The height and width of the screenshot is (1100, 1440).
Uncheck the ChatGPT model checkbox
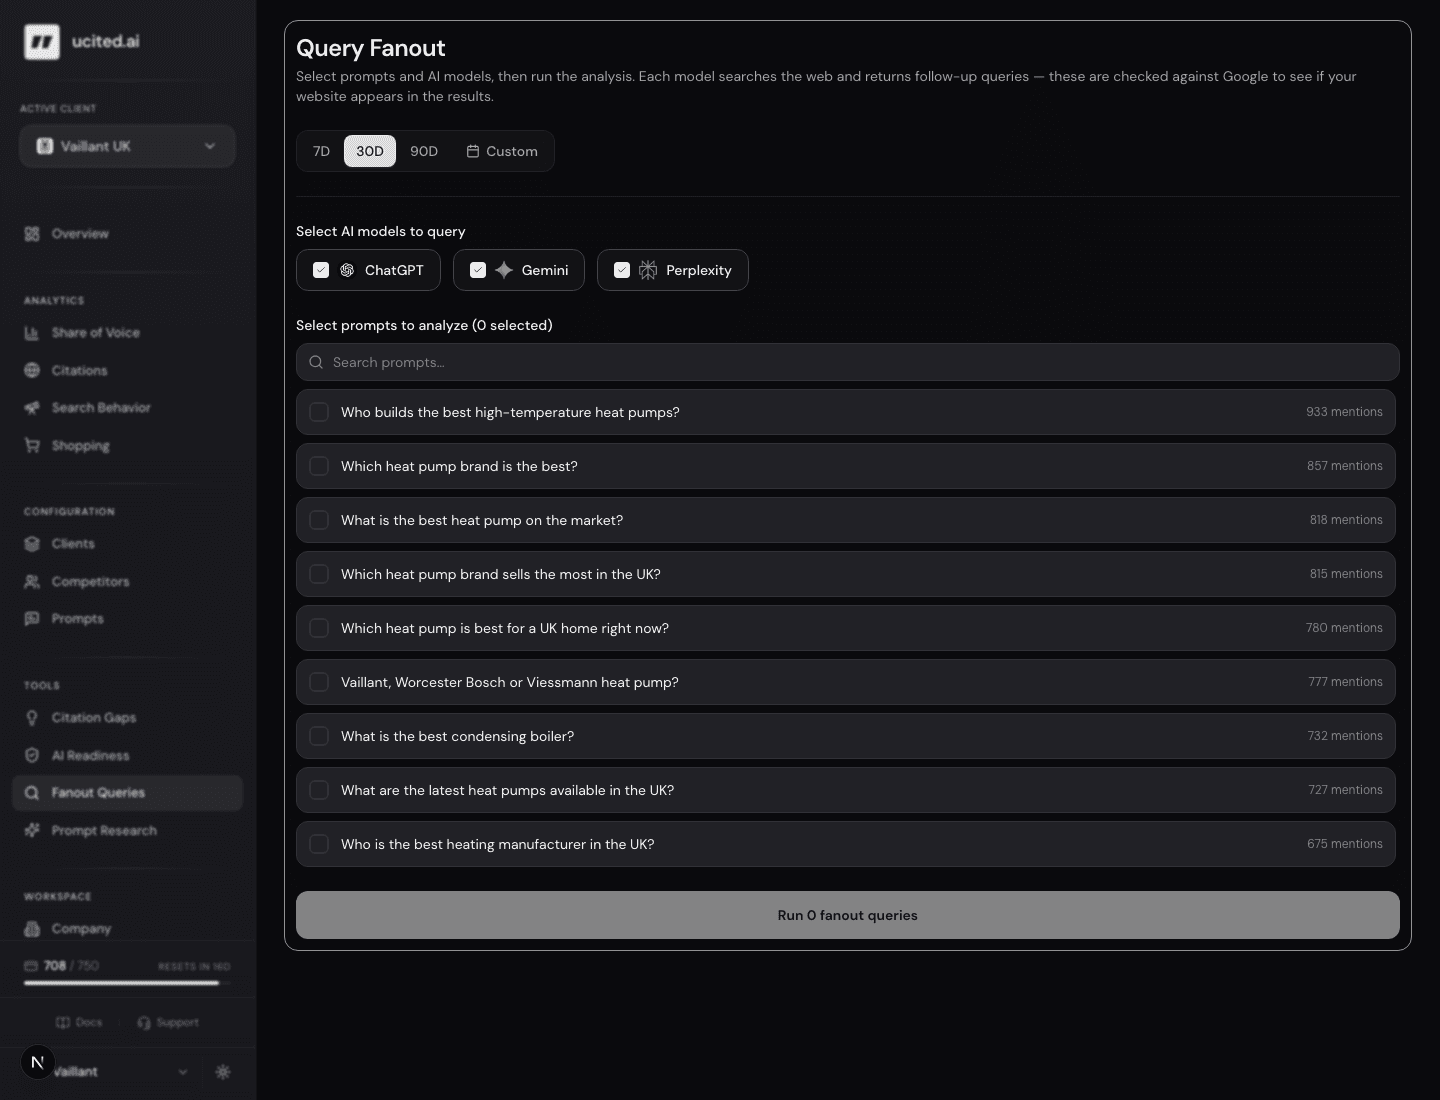coord(321,270)
